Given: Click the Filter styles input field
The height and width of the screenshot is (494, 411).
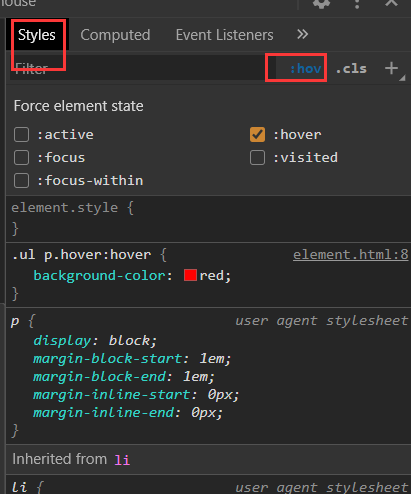Looking at the screenshot, I should (138, 68).
